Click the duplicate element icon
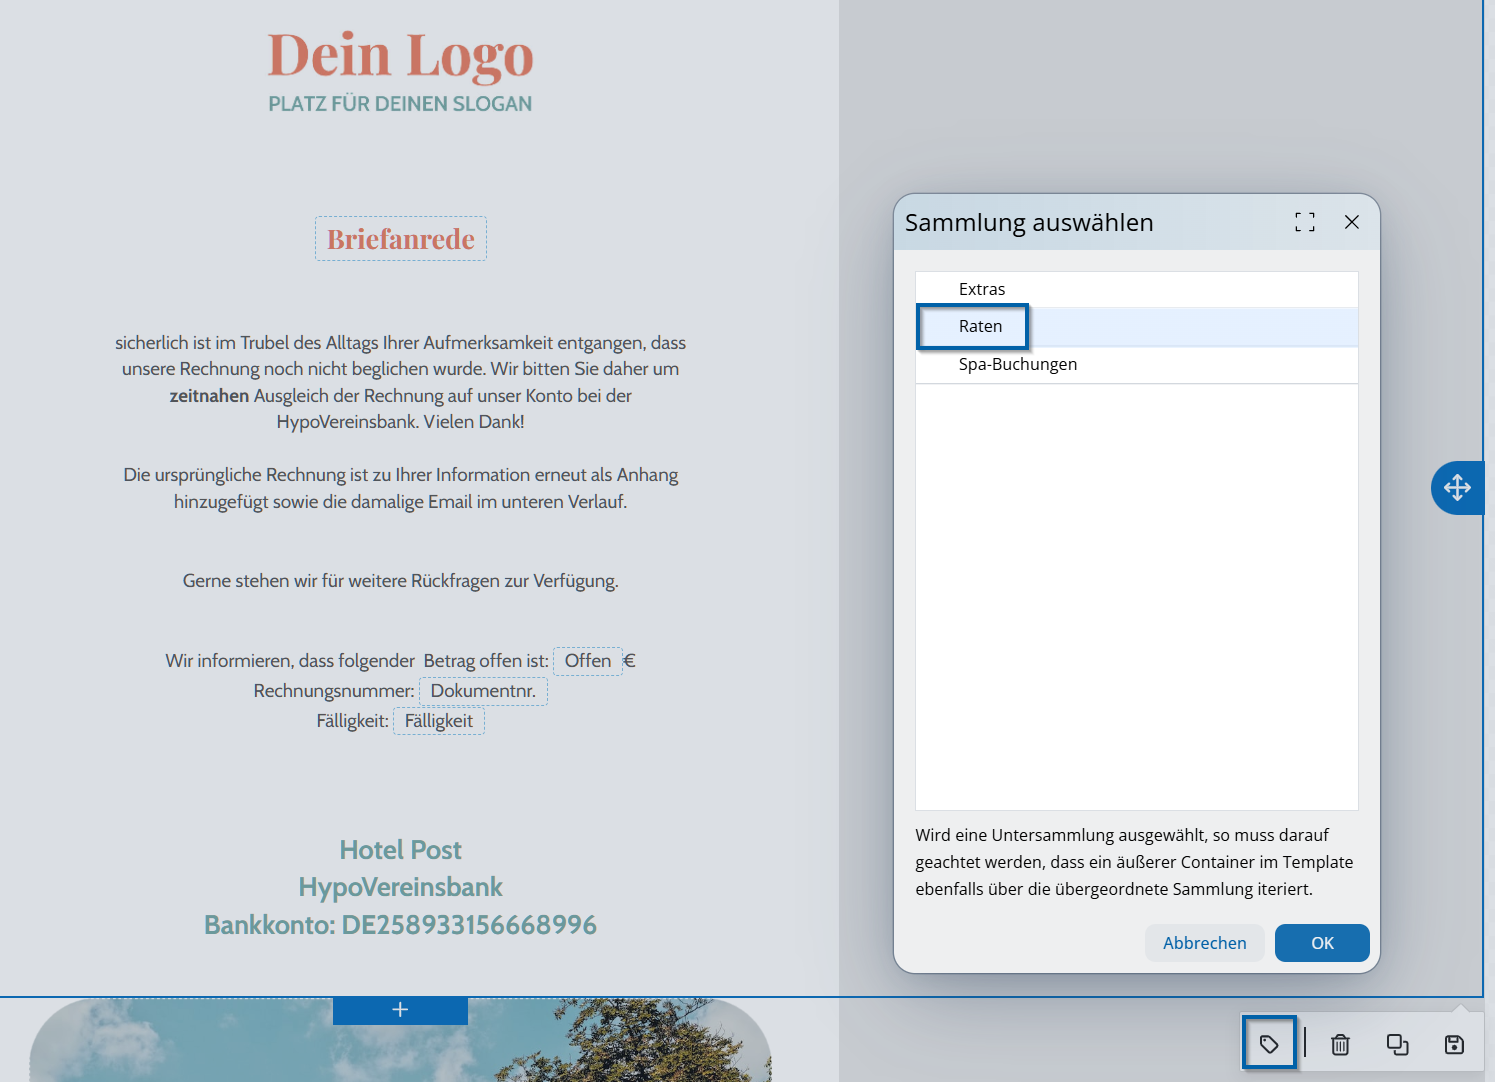Viewport: 1495px width, 1082px height. (1397, 1044)
